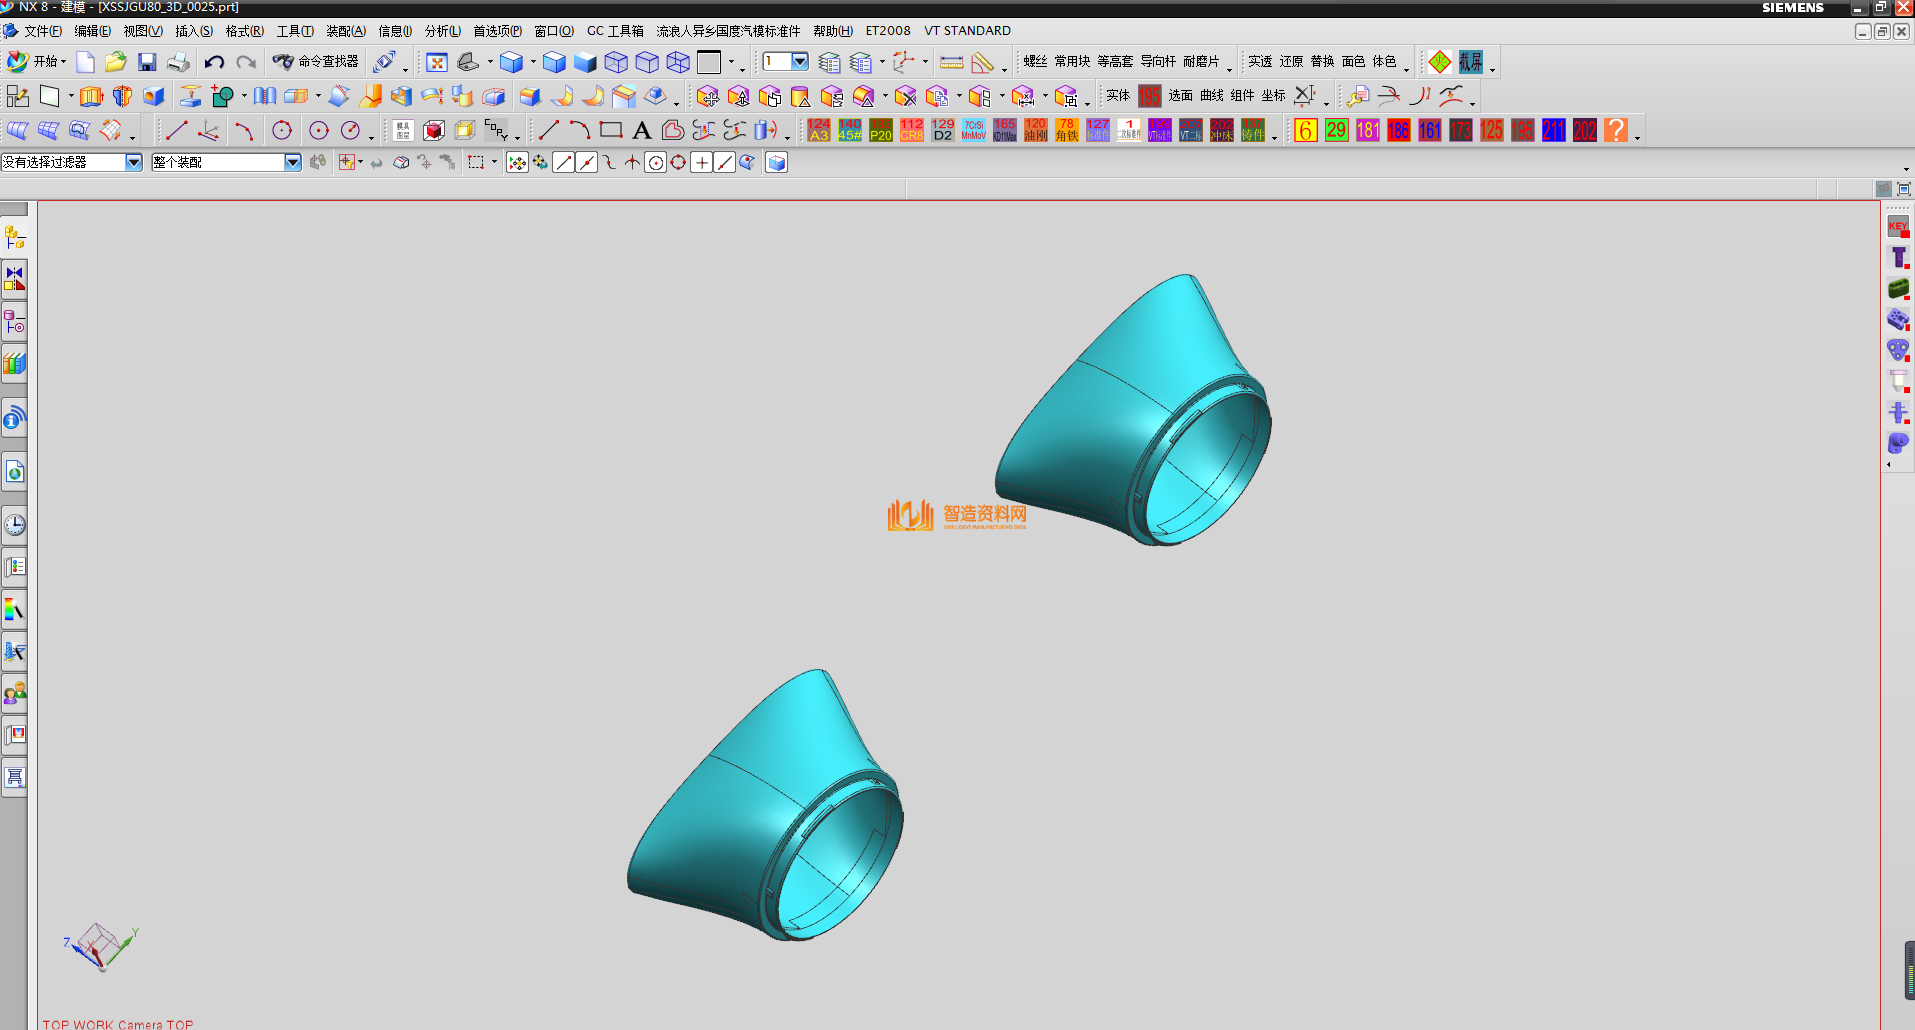Open the selection filter dropdown
This screenshot has width=1915, height=1030.
(133, 162)
